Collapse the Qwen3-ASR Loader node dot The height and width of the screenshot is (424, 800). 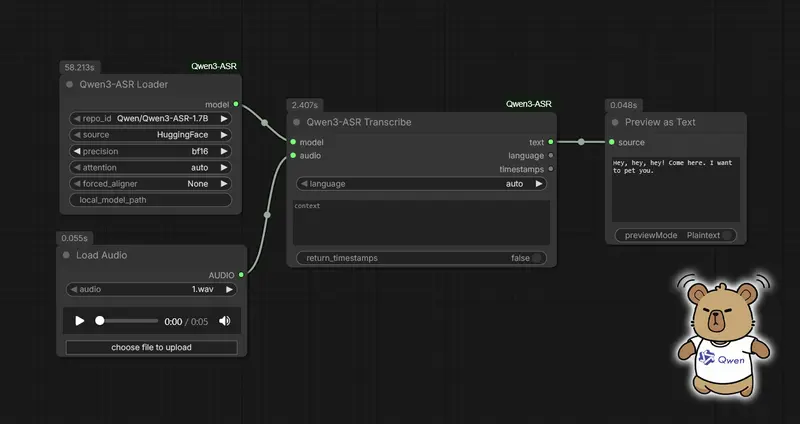click(69, 85)
